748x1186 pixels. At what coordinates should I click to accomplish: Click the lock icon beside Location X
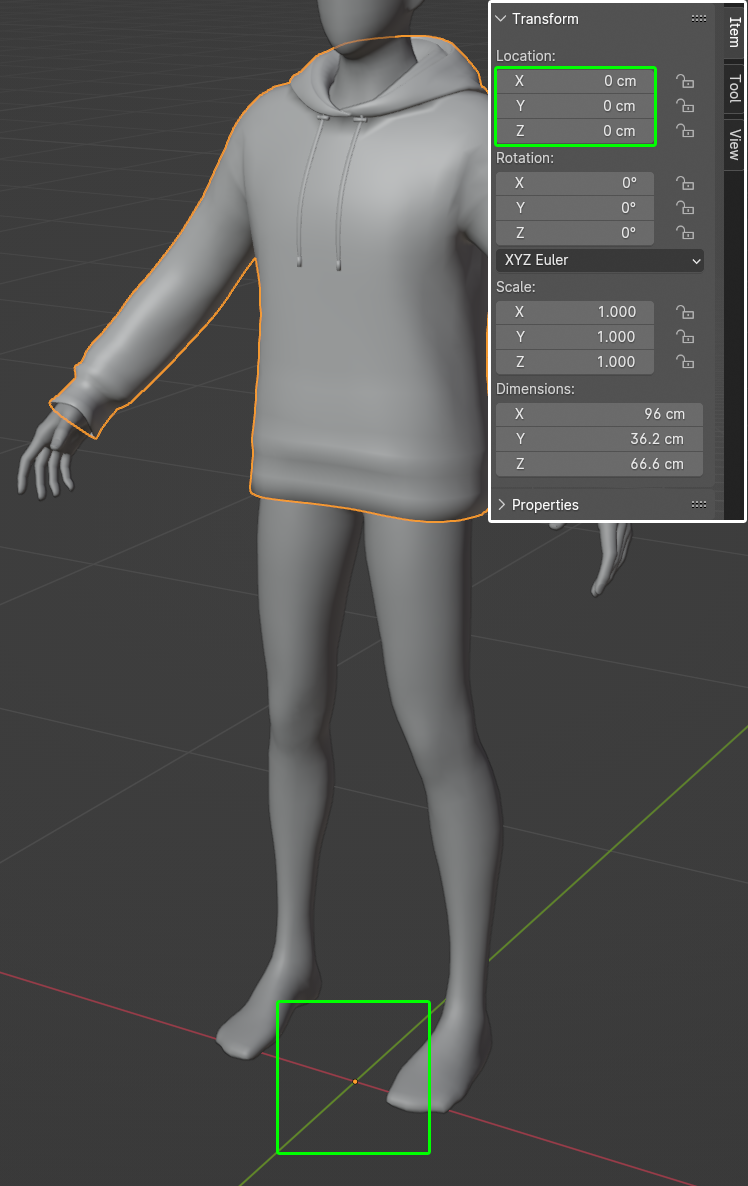coord(685,81)
